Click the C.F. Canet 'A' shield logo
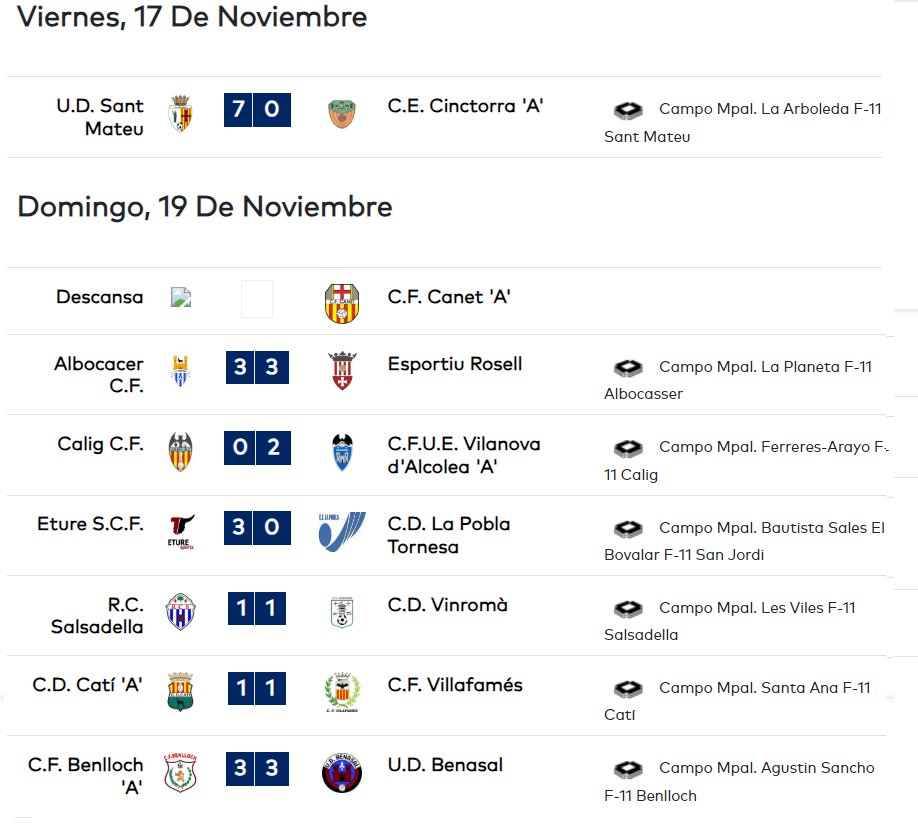 click(x=342, y=303)
